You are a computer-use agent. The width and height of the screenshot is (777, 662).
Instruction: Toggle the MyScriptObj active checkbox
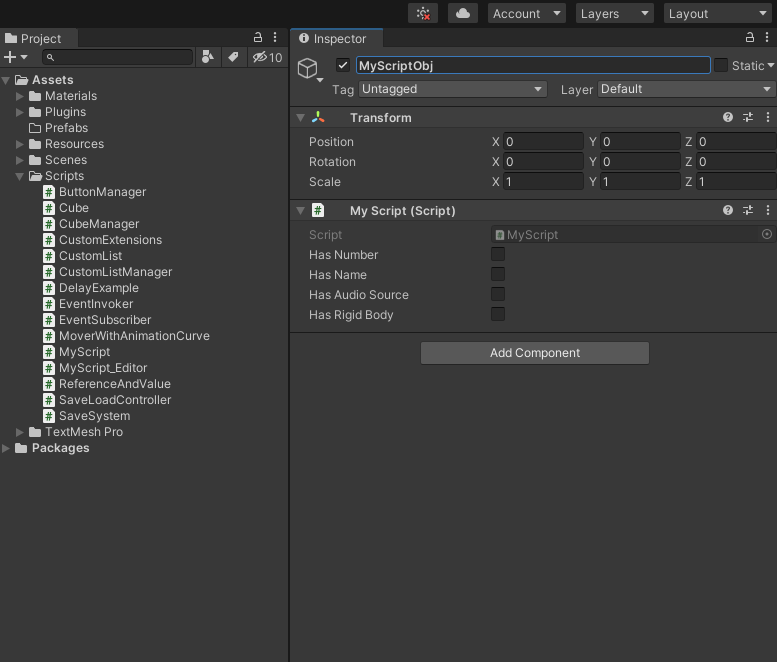click(343, 65)
